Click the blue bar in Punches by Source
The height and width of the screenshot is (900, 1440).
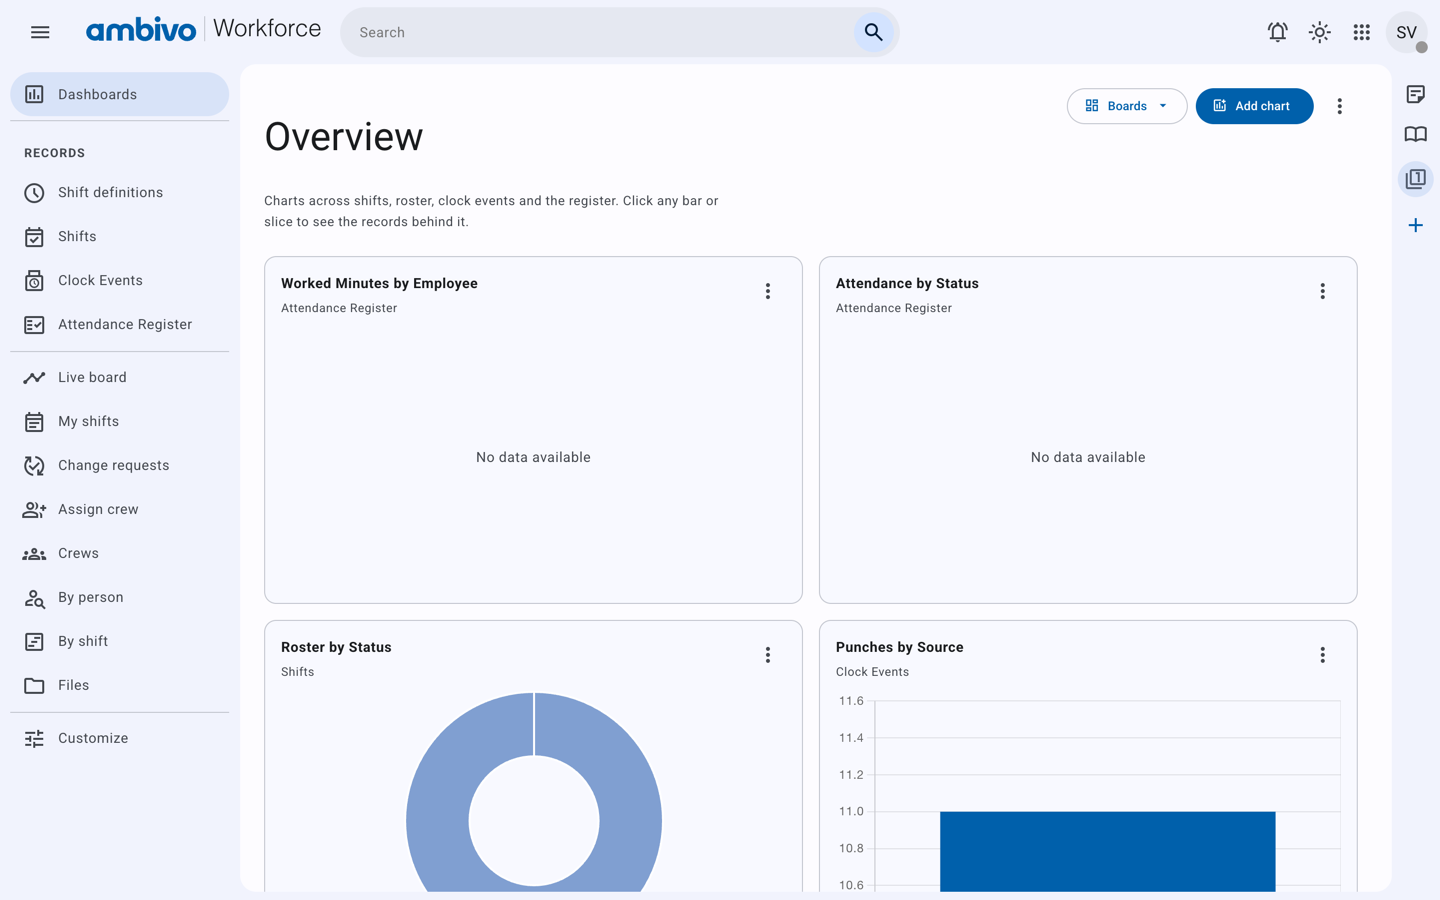click(1107, 851)
